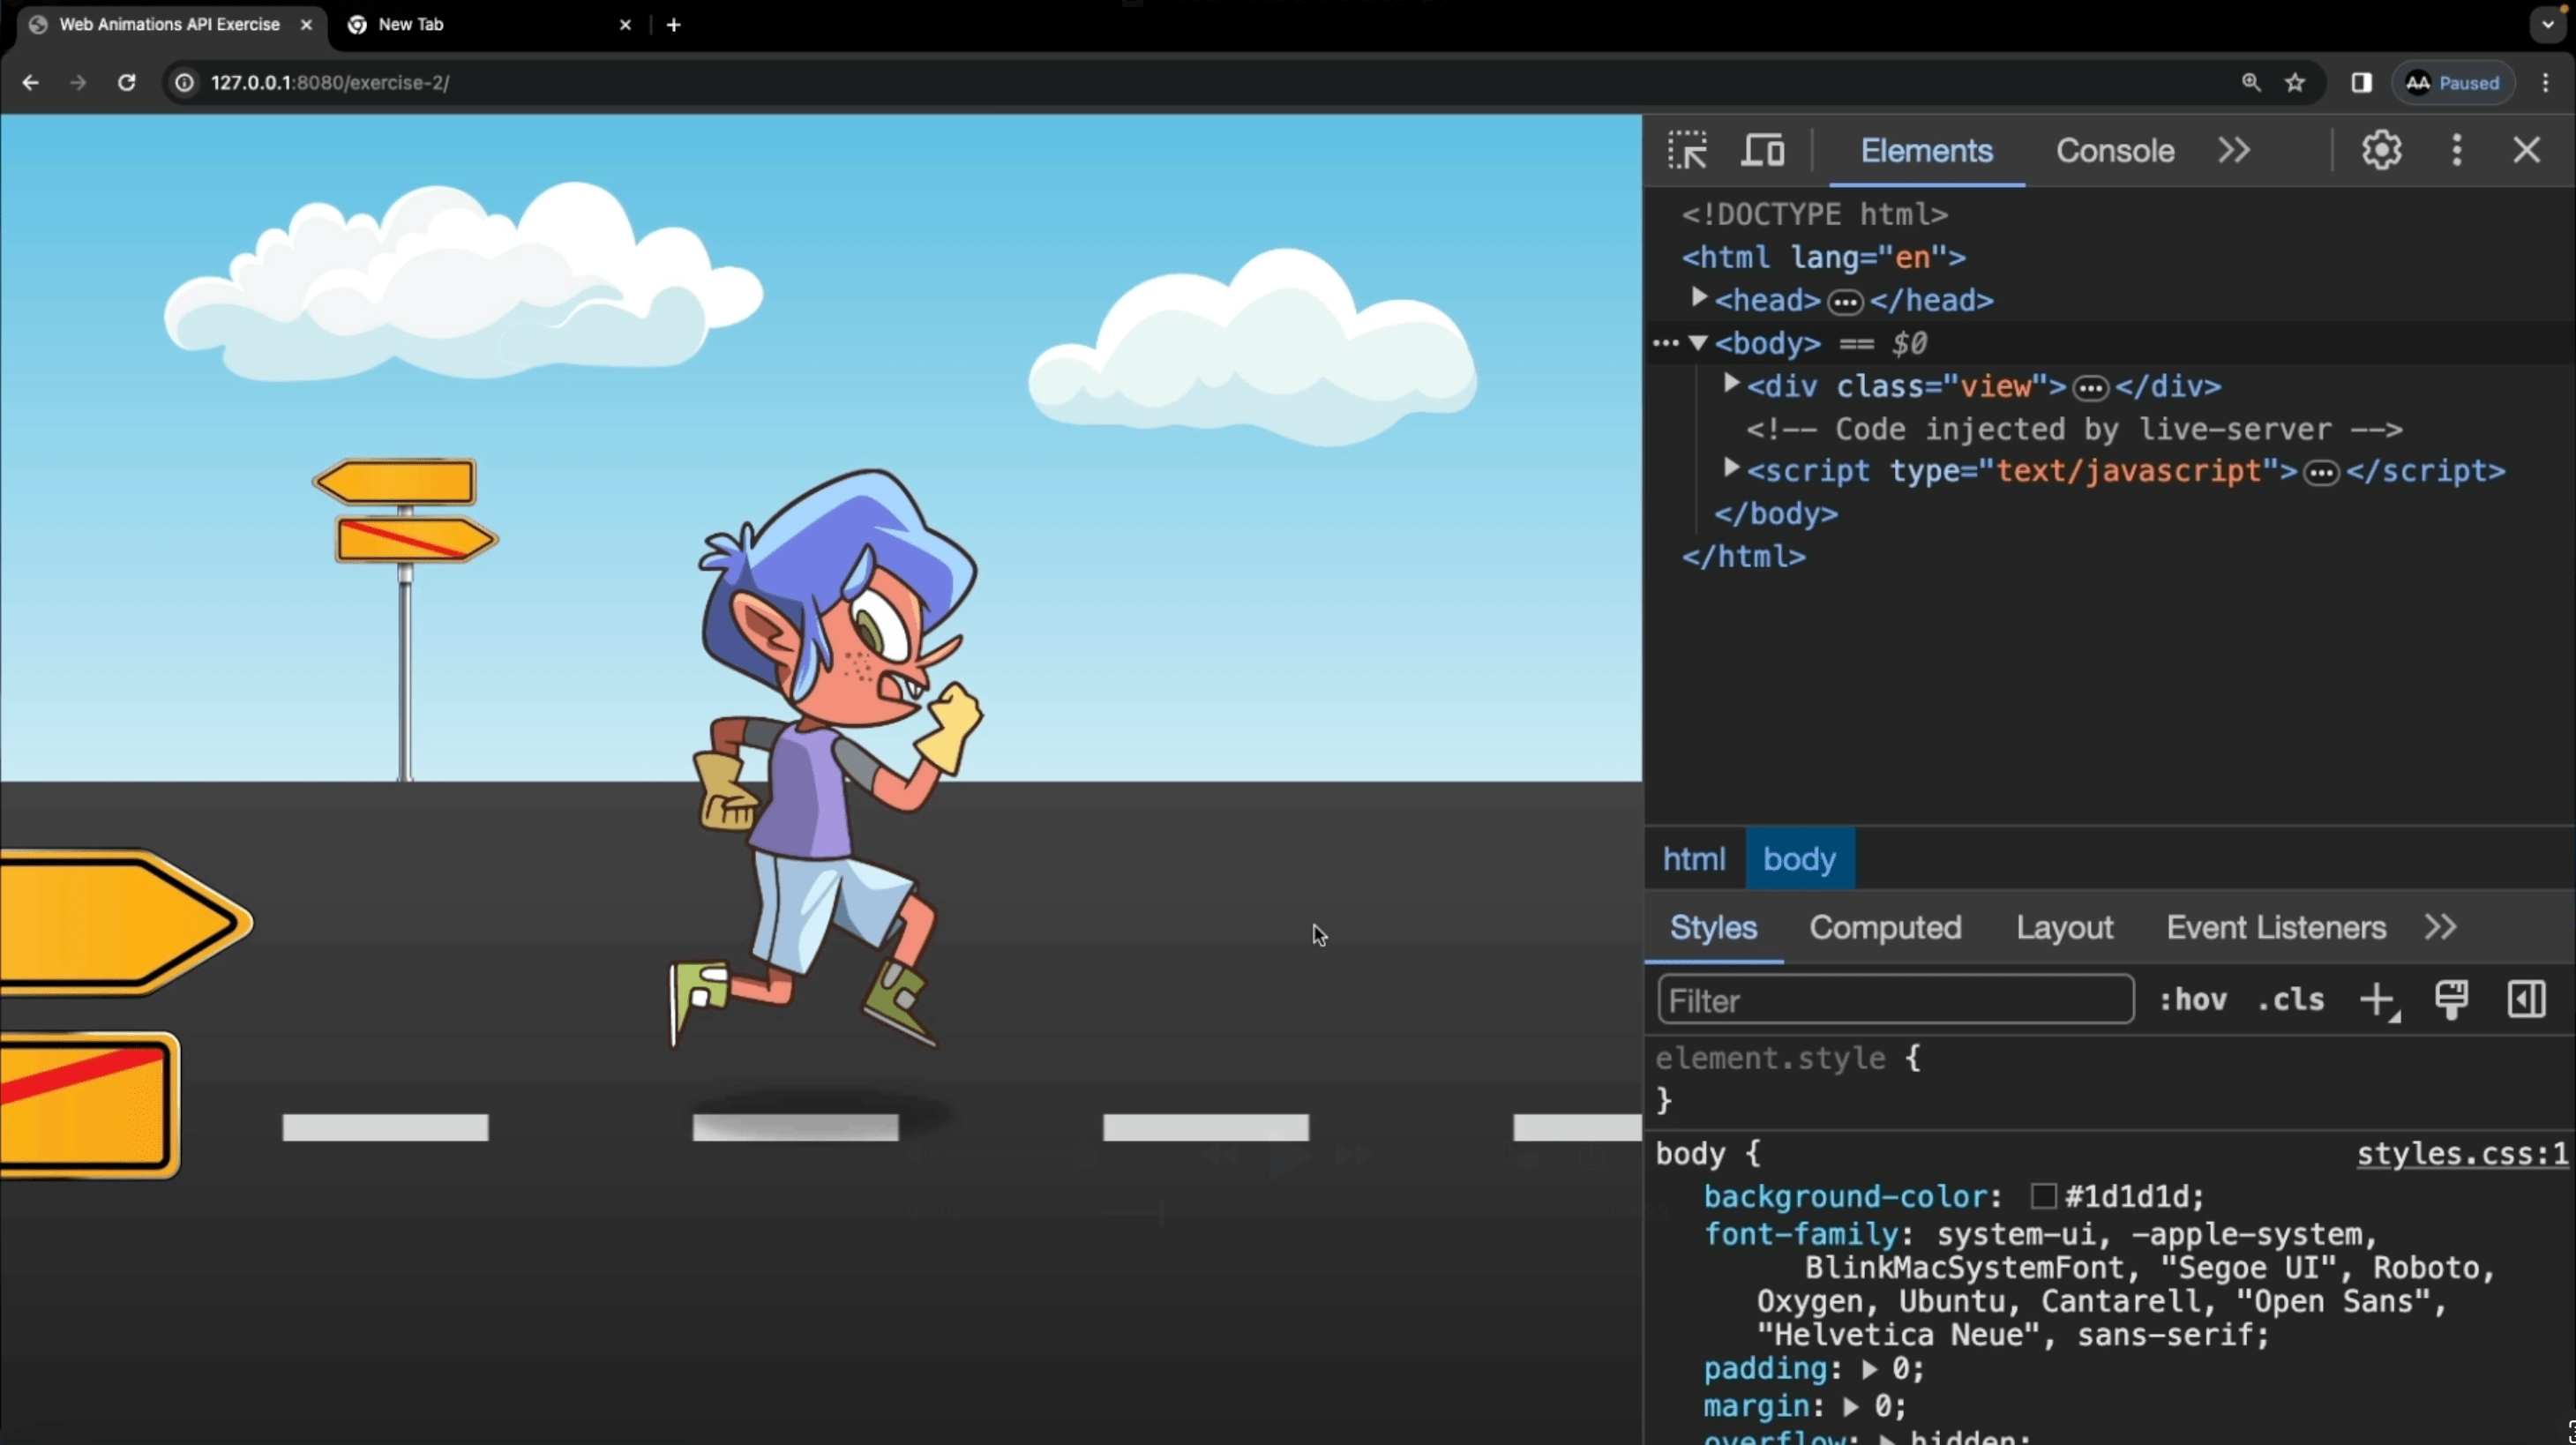
Task: Select the html lang="en" element row
Action: [x=1823, y=257]
